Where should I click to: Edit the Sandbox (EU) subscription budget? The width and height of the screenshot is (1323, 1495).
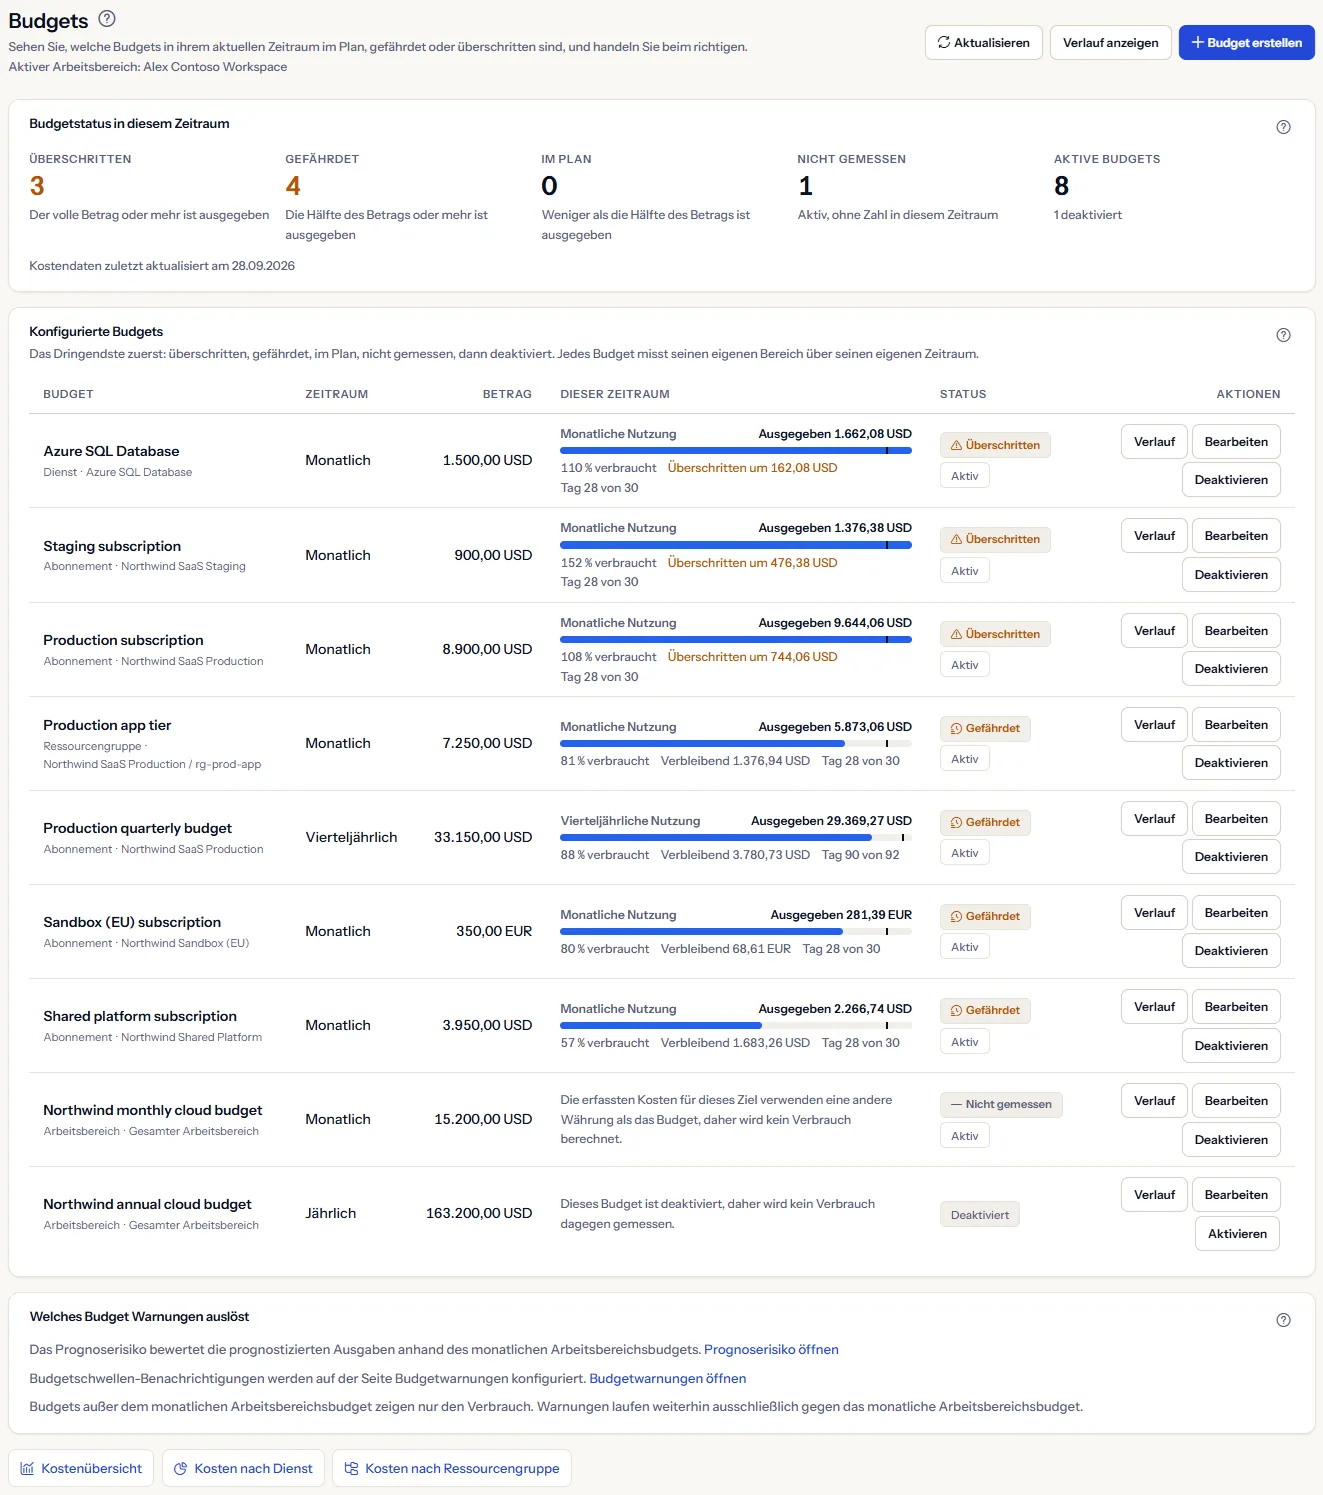pyautogui.click(x=1236, y=913)
